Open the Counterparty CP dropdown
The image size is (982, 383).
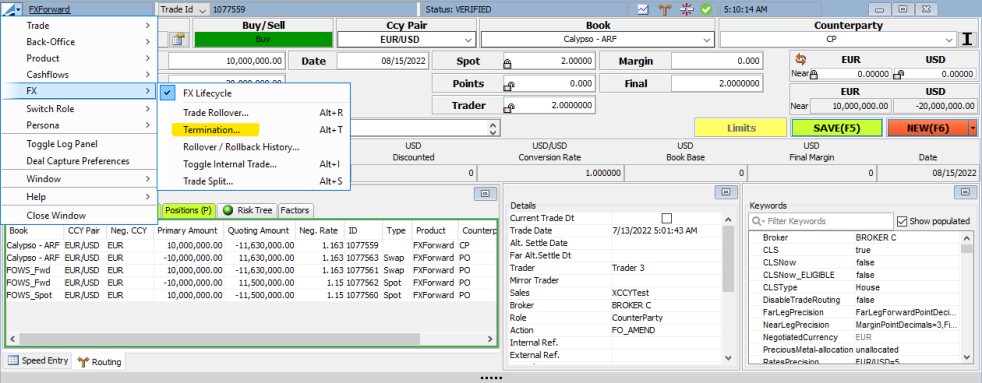(949, 39)
